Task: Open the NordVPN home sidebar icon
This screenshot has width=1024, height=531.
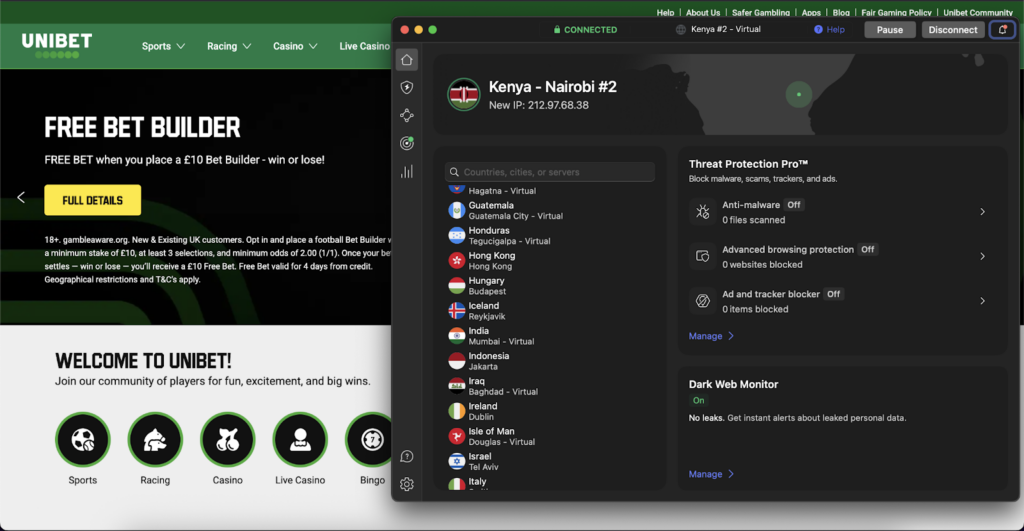Action: 407,60
